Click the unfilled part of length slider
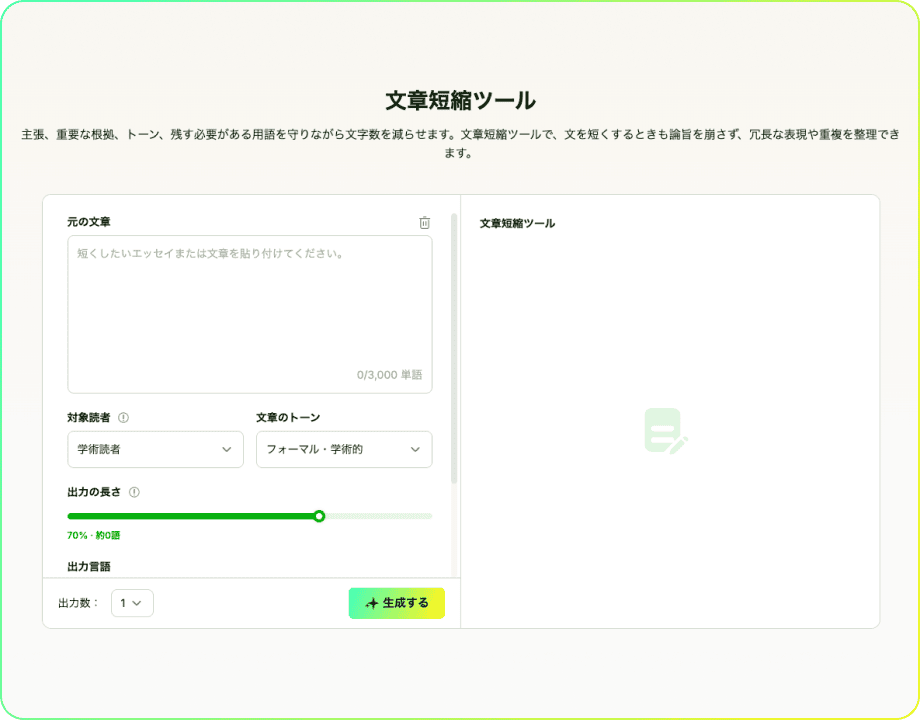 point(378,516)
